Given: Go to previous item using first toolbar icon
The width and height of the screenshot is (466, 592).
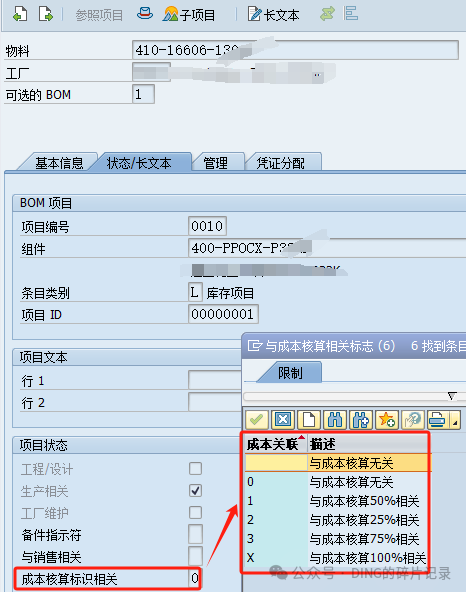Looking at the screenshot, I should click(x=20, y=14).
